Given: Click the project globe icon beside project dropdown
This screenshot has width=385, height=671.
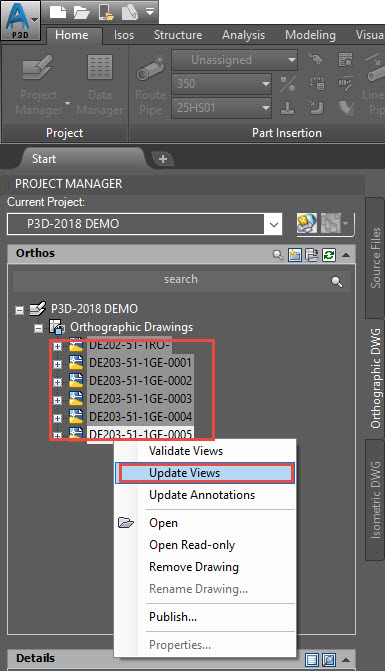Looking at the screenshot, I should [x=307, y=223].
